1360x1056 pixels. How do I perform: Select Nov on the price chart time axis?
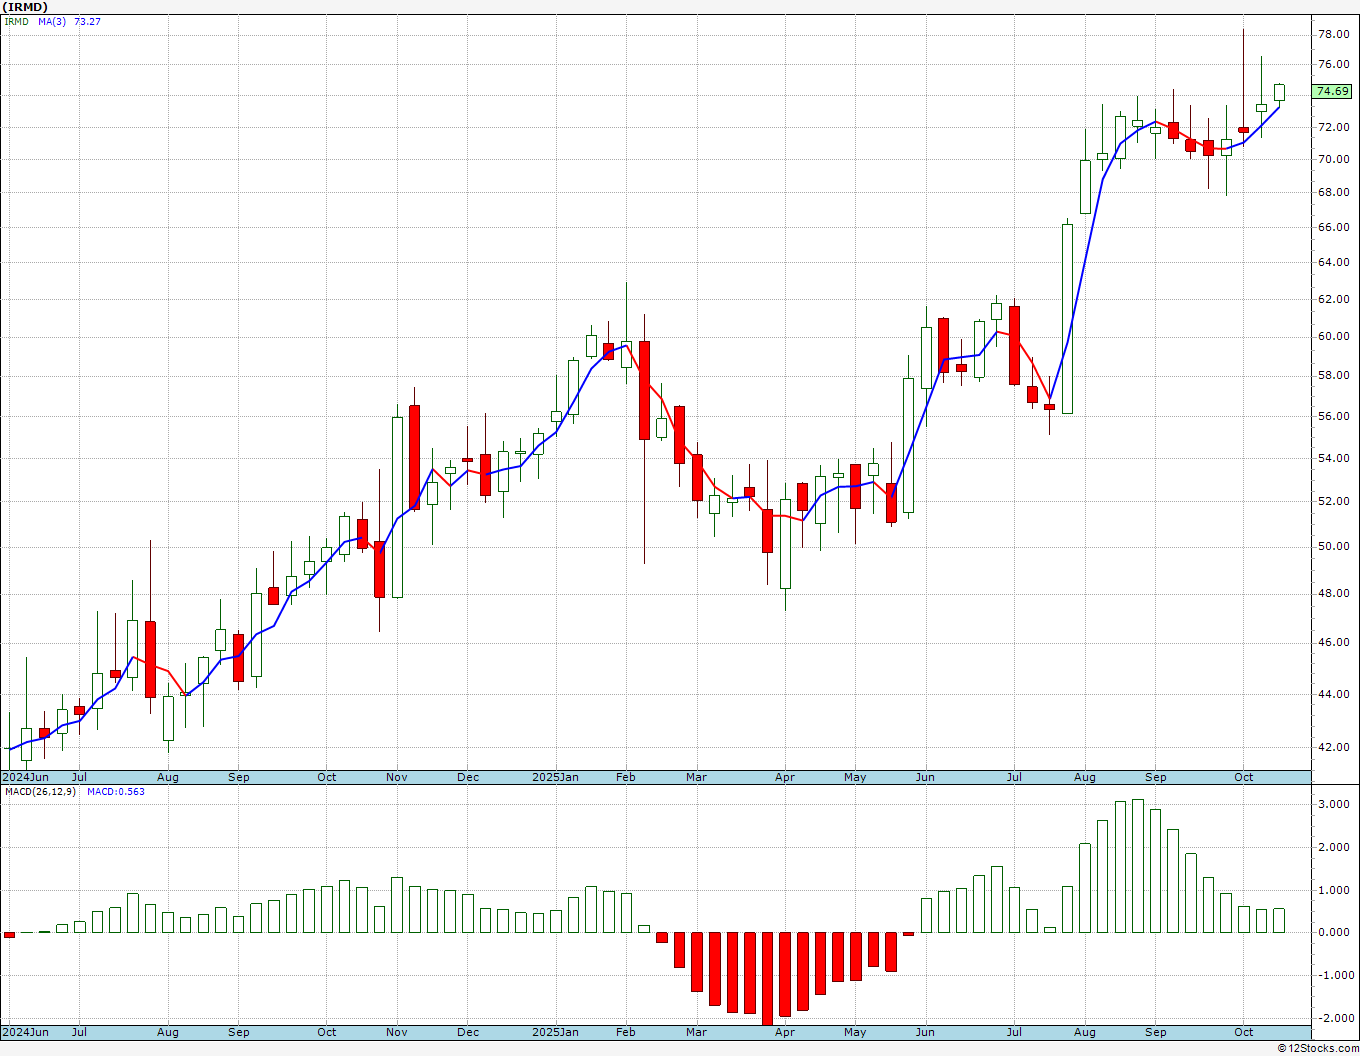click(397, 777)
